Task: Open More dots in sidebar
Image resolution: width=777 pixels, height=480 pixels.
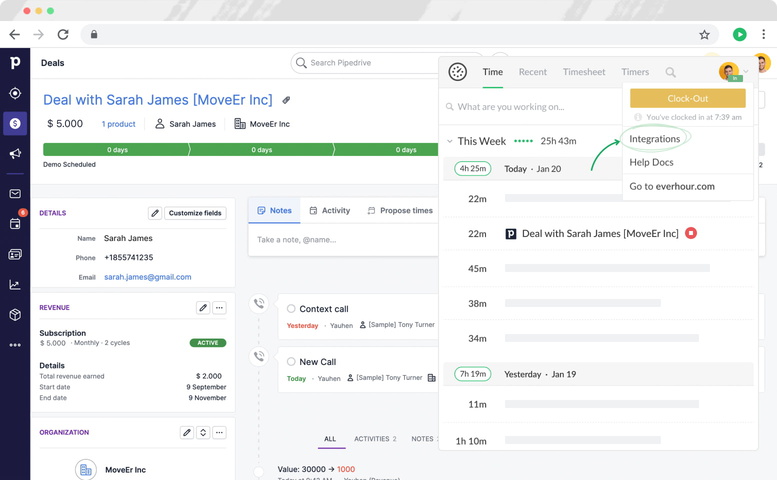Action: pyautogui.click(x=15, y=345)
